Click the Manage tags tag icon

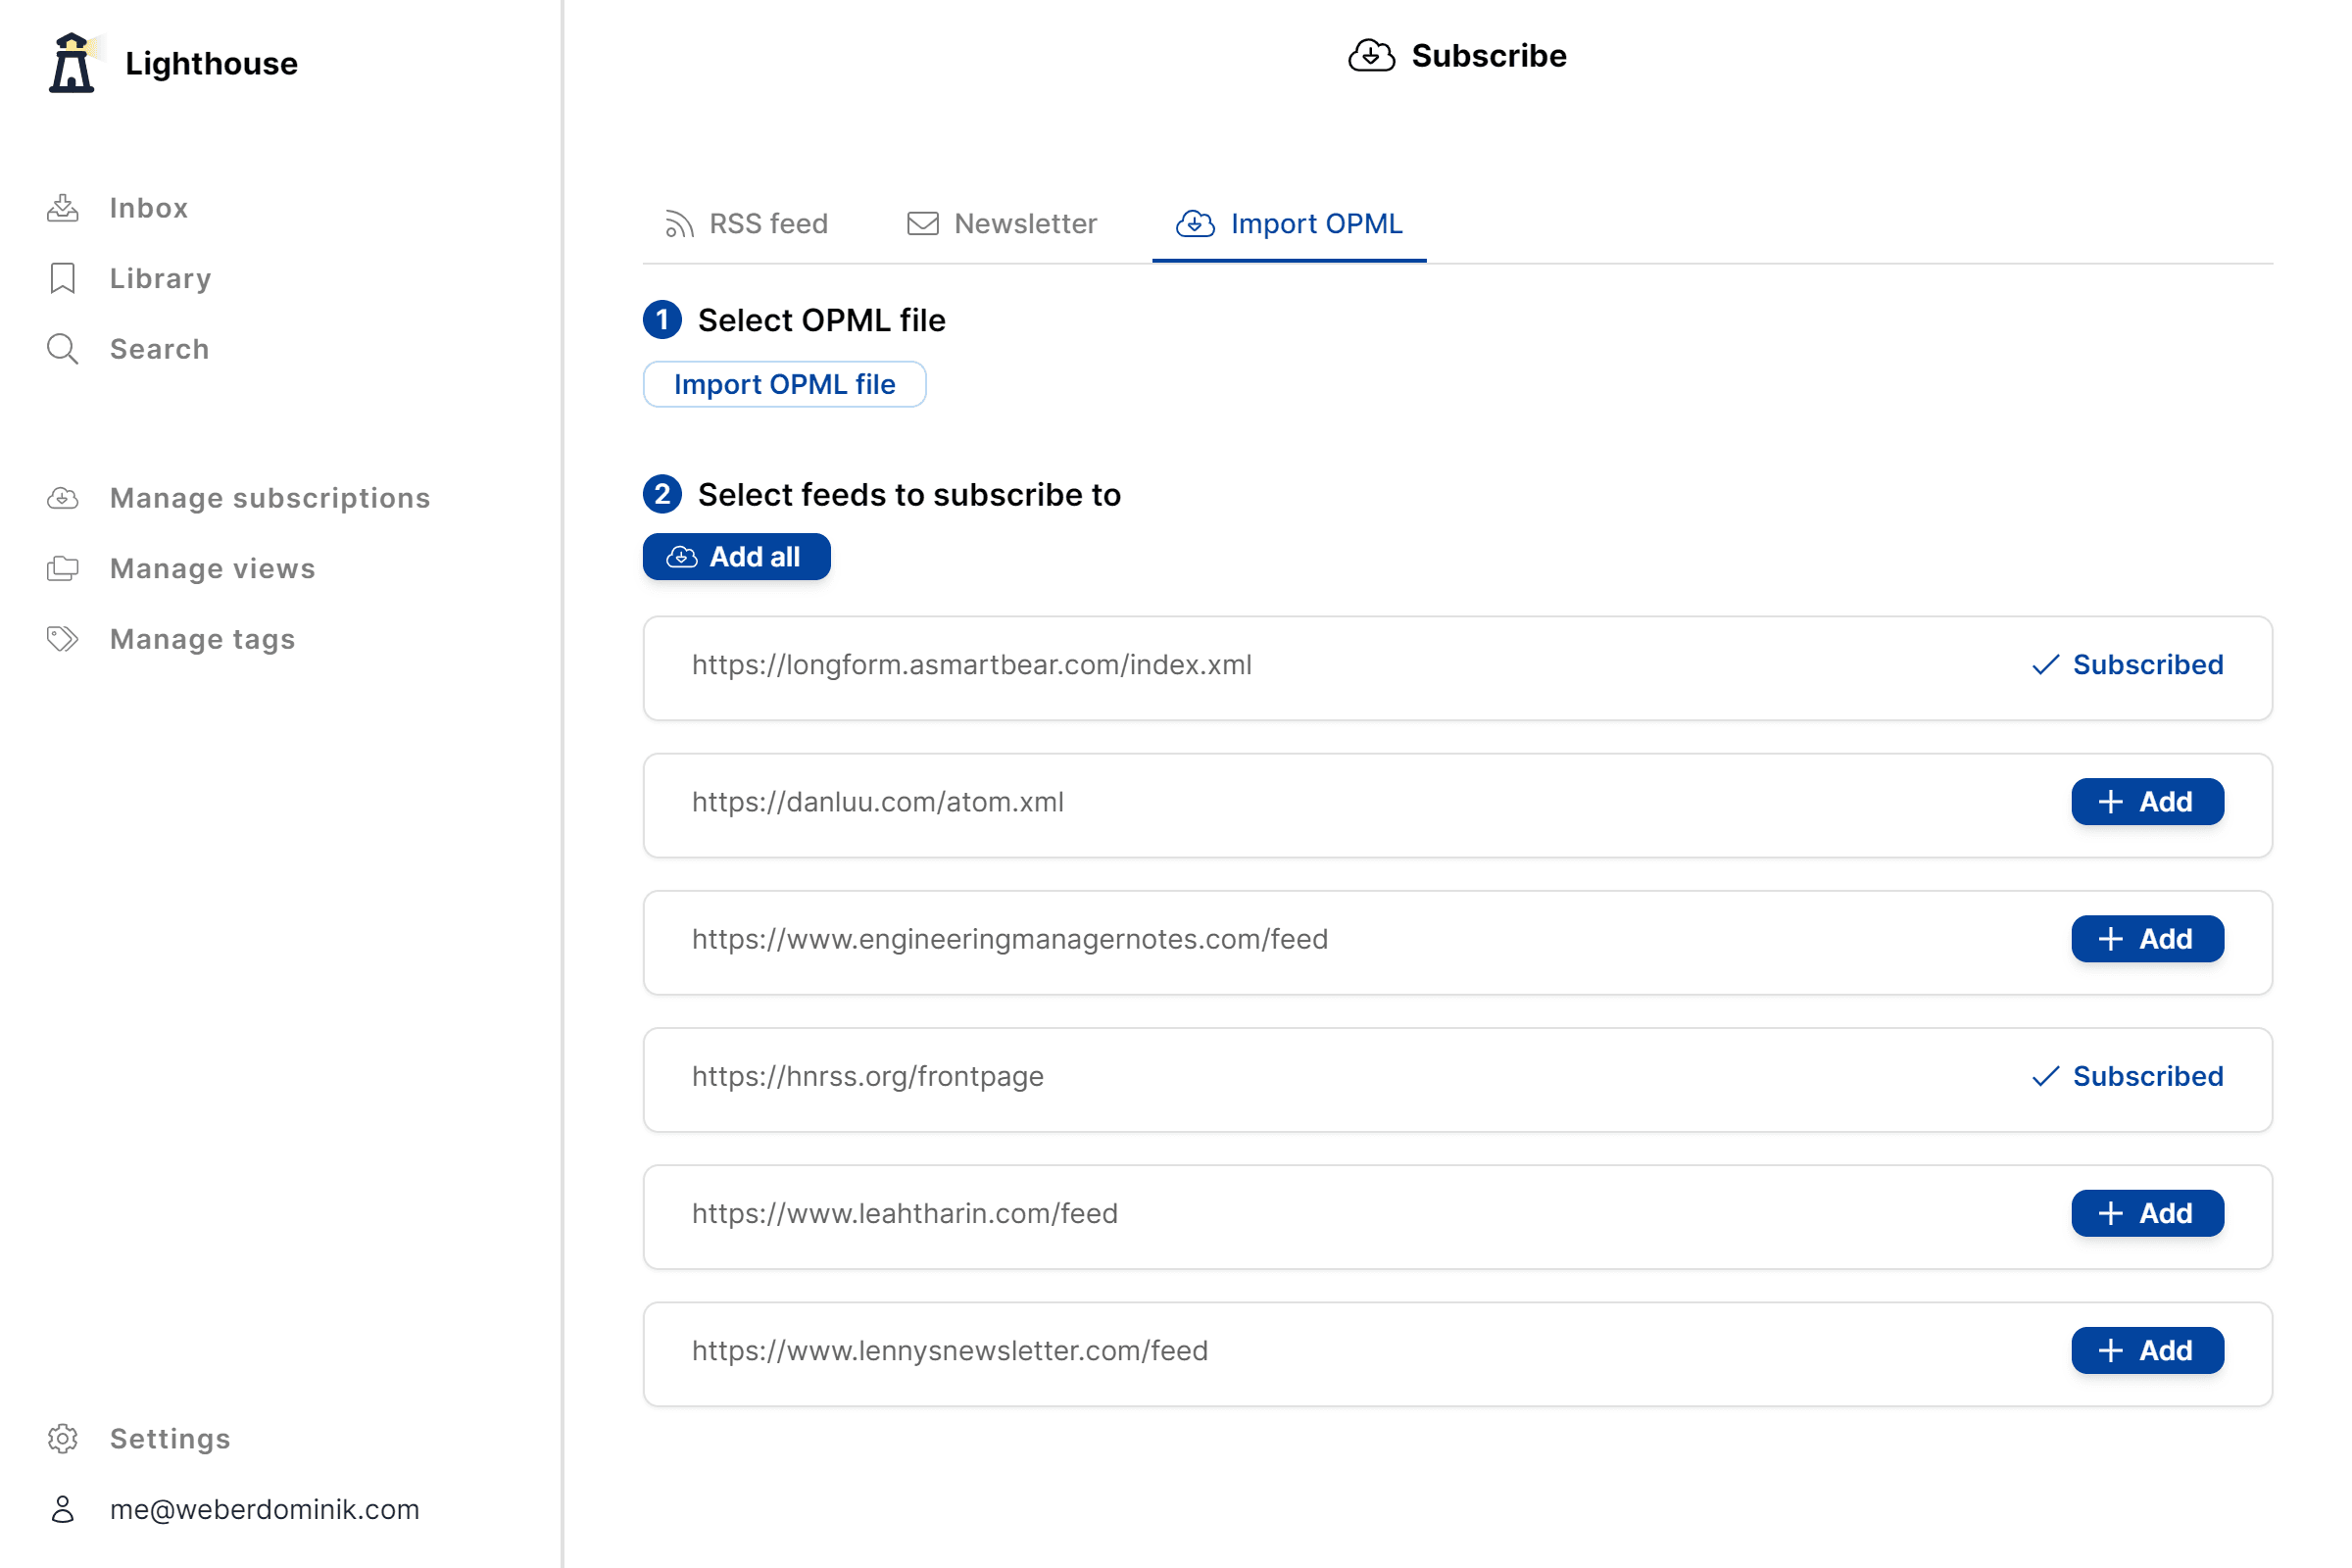click(62, 639)
